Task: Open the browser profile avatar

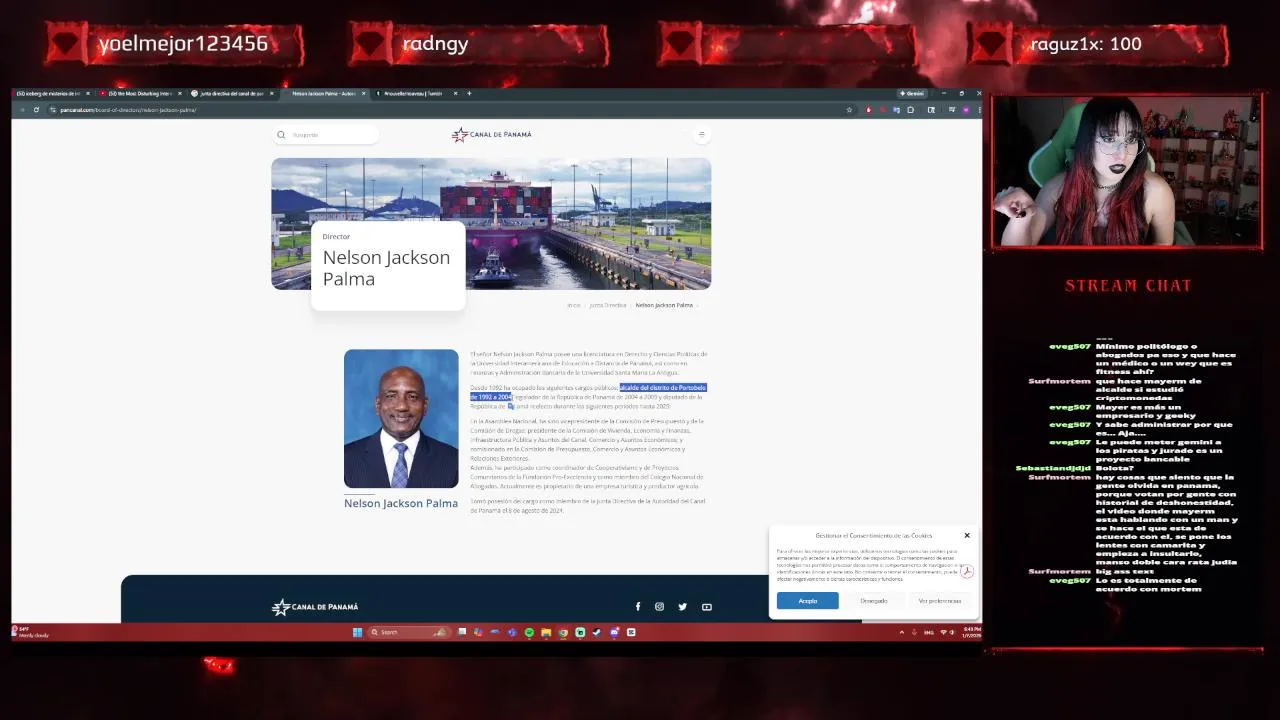Action: point(966,110)
